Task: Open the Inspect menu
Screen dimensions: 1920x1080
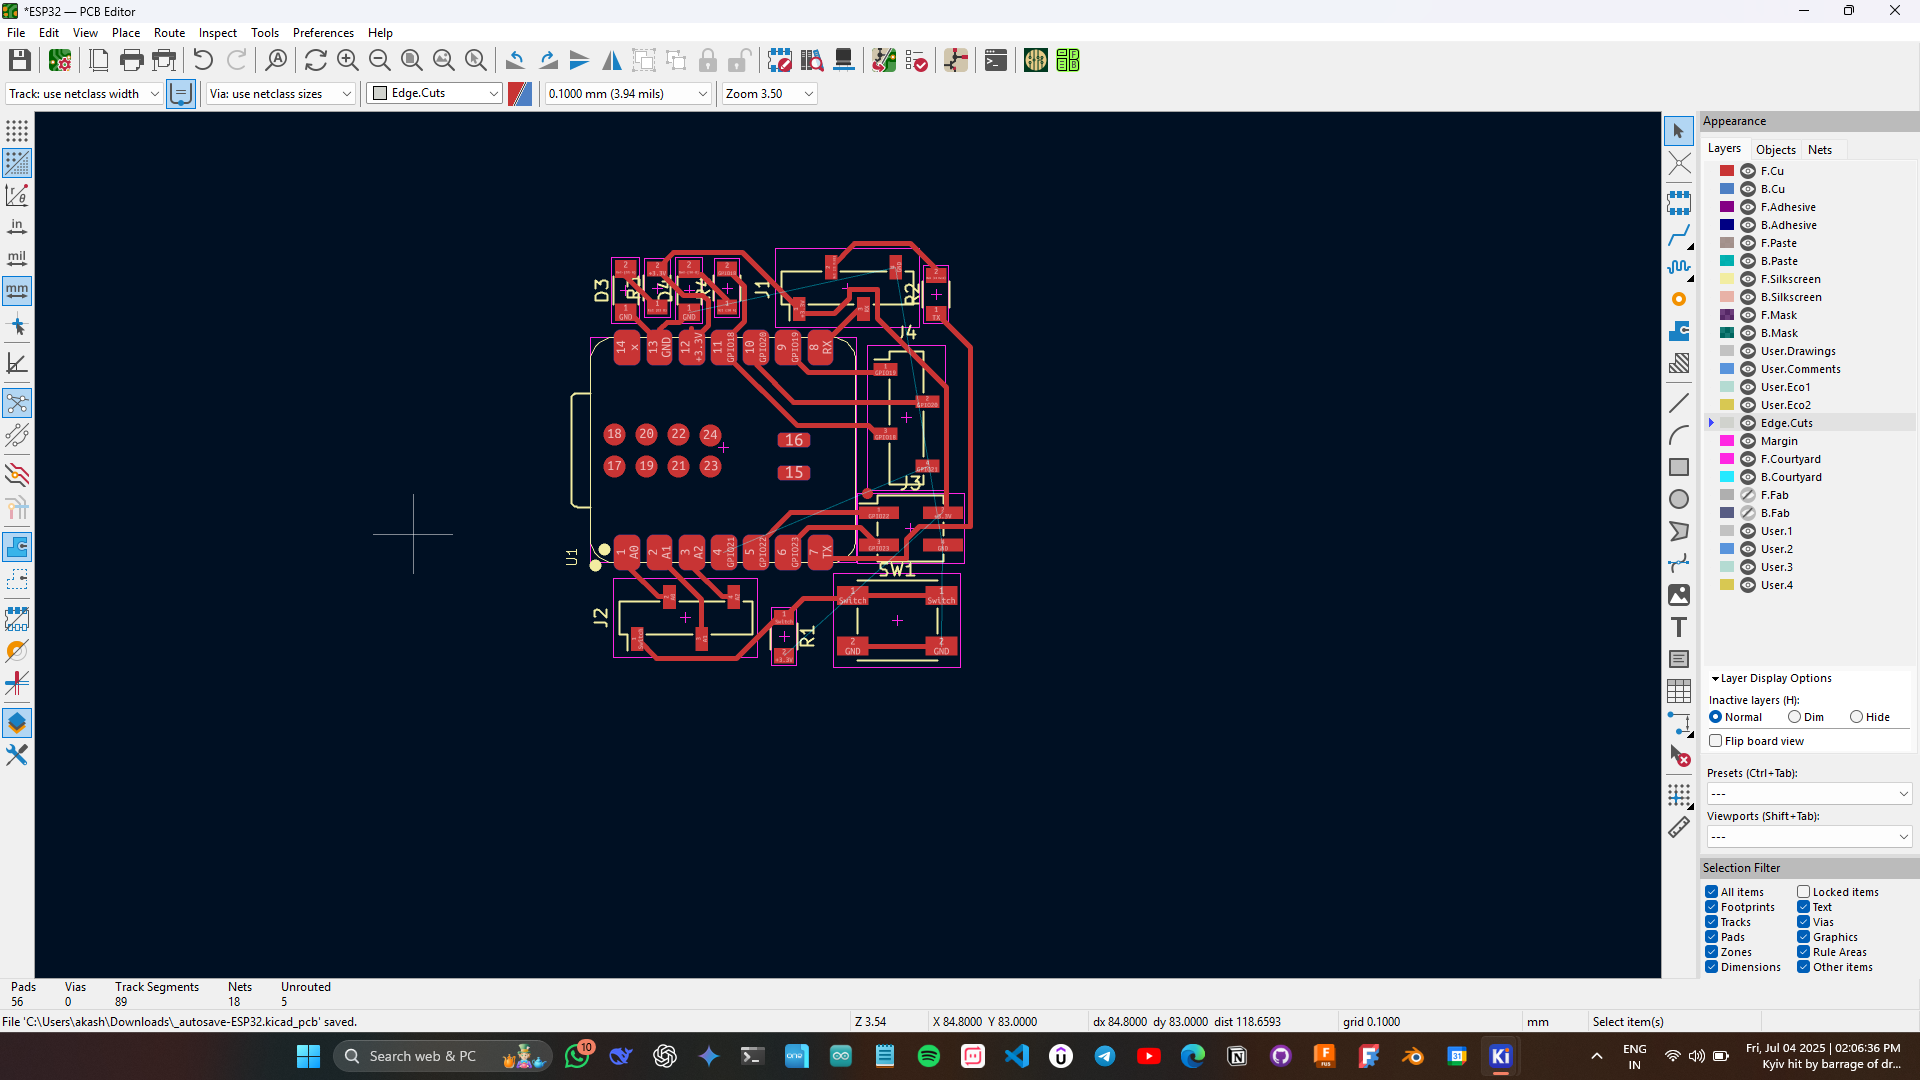Action: 217,33
